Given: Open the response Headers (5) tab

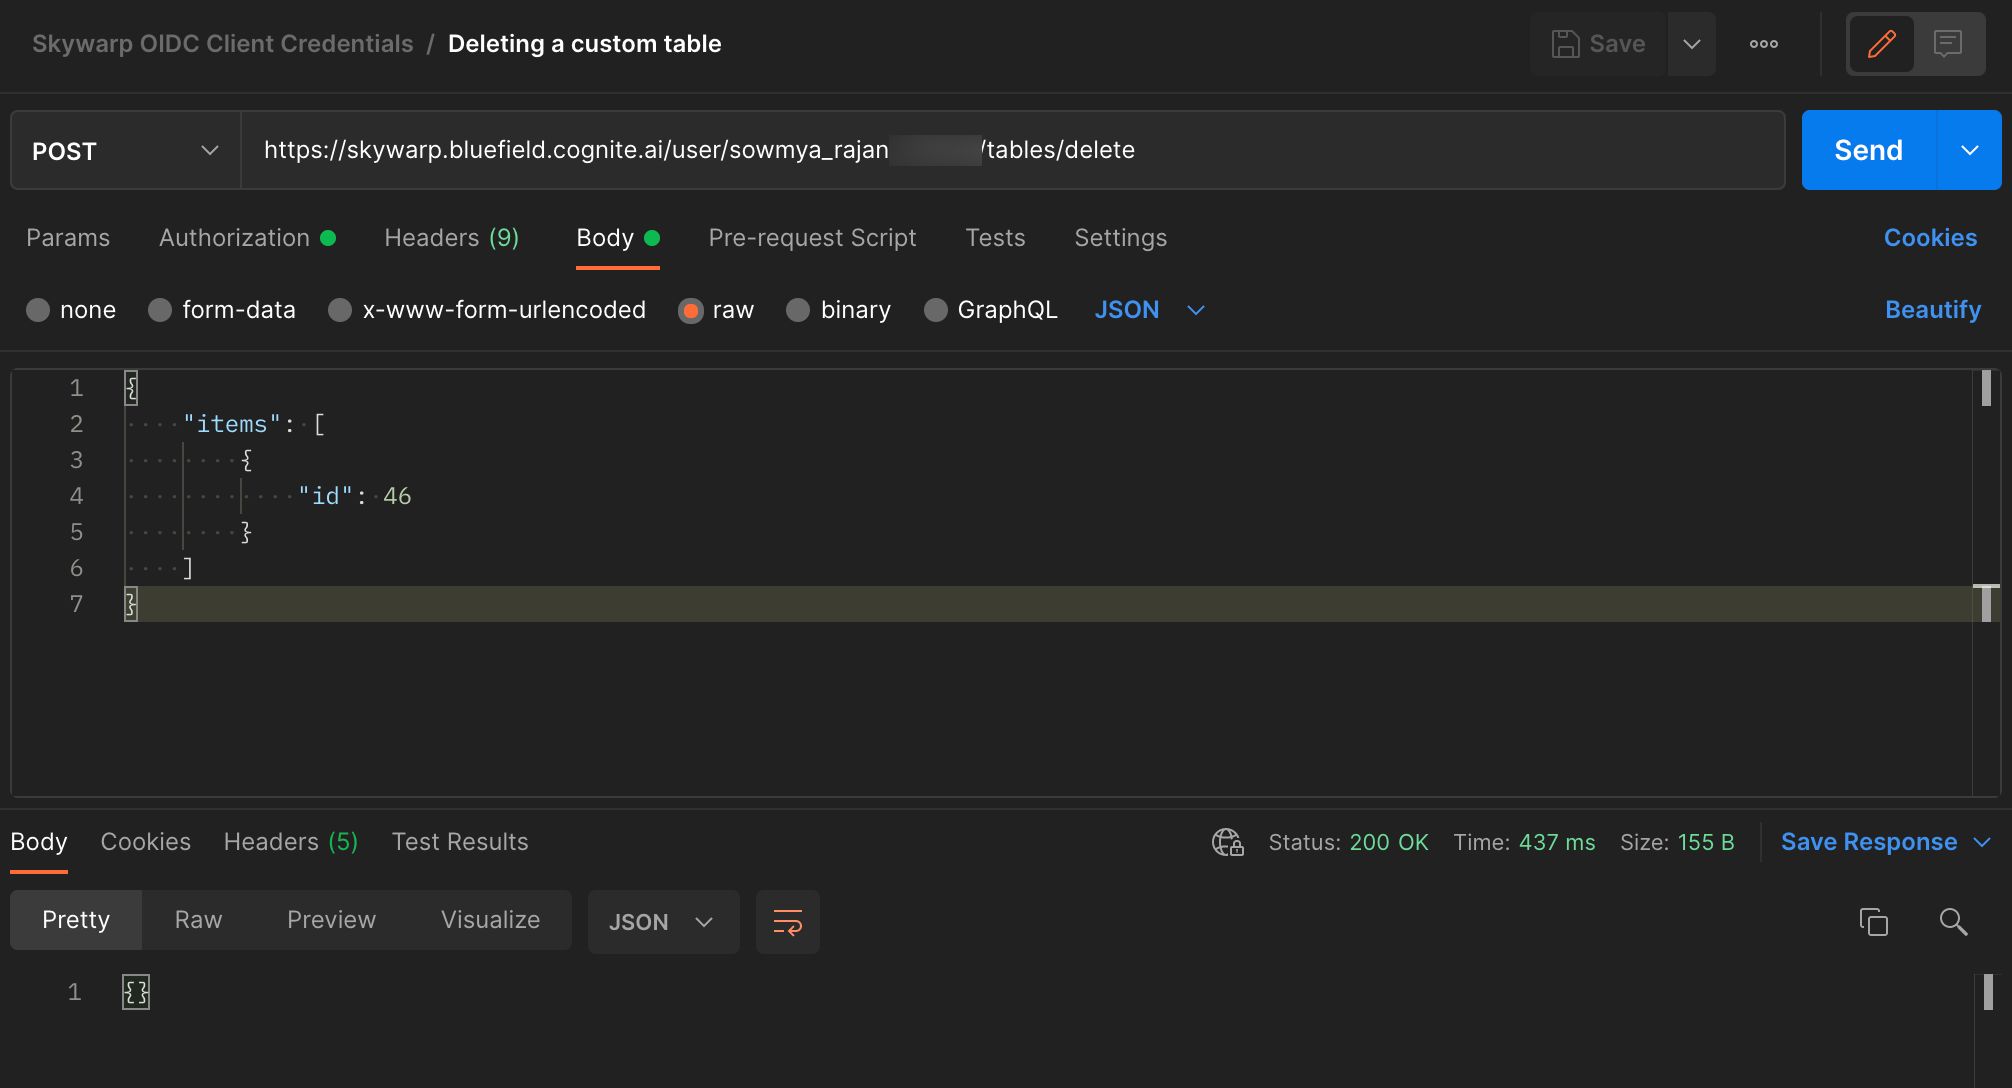Looking at the screenshot, I should 291,842.
